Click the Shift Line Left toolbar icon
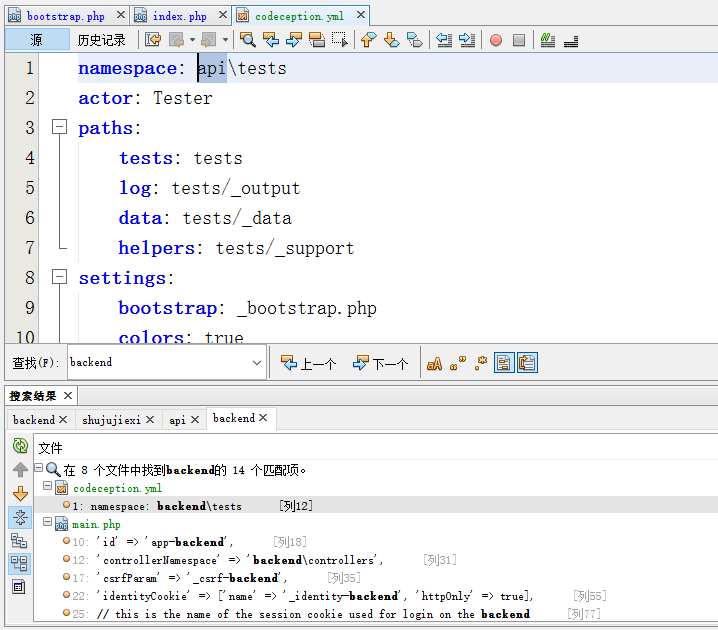 [x=443, y=40]
